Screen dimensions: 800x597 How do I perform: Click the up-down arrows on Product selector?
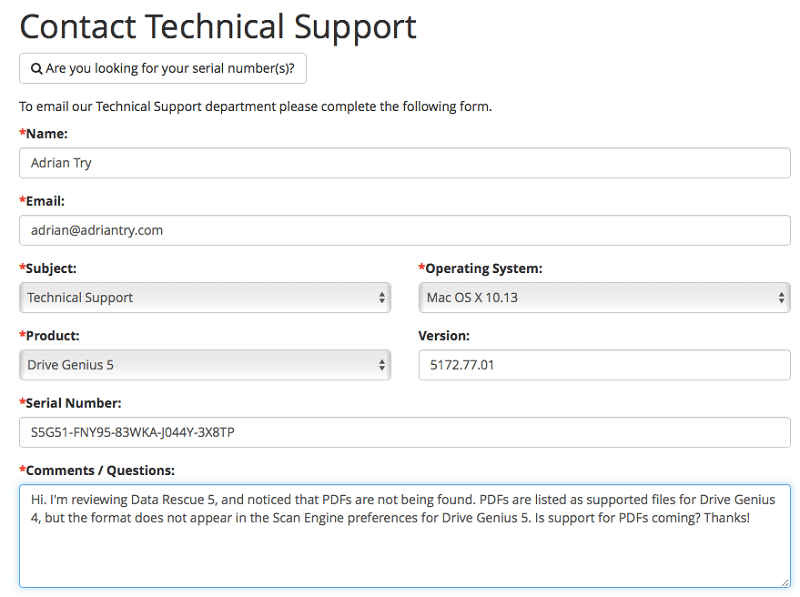[382, 365]
